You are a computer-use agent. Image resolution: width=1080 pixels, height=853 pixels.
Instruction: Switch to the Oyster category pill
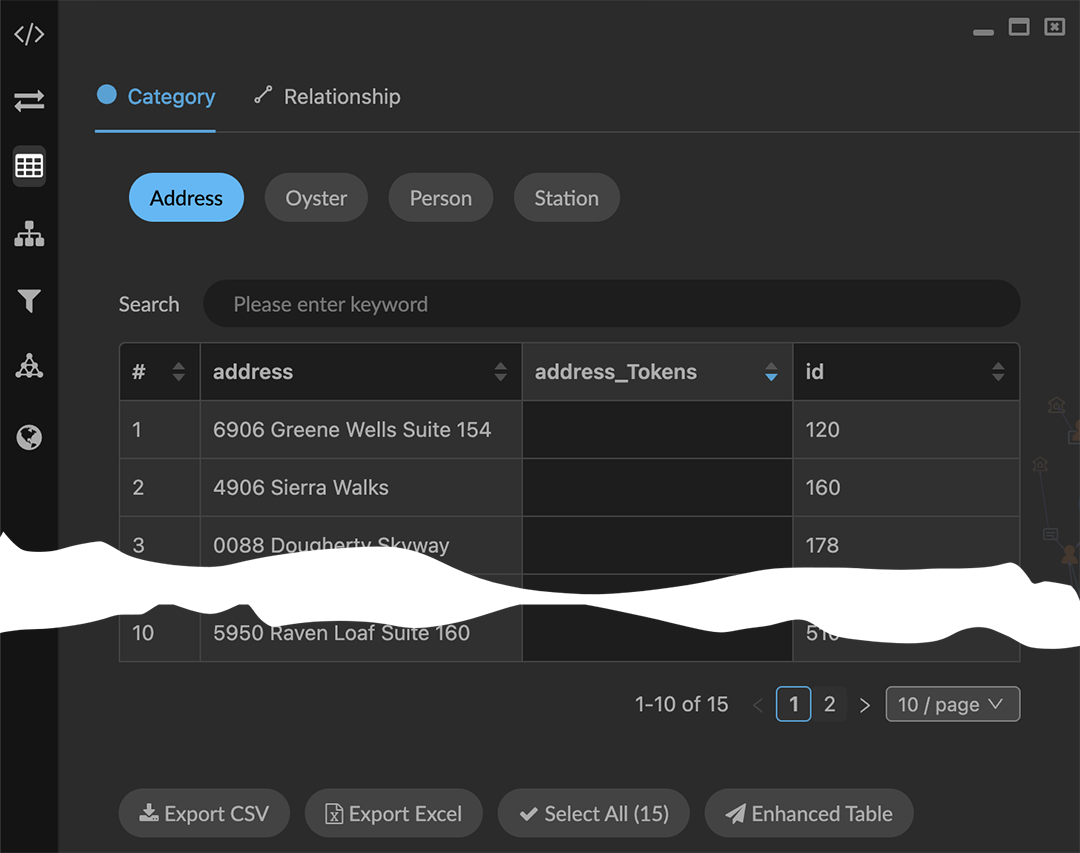(316, 198)
